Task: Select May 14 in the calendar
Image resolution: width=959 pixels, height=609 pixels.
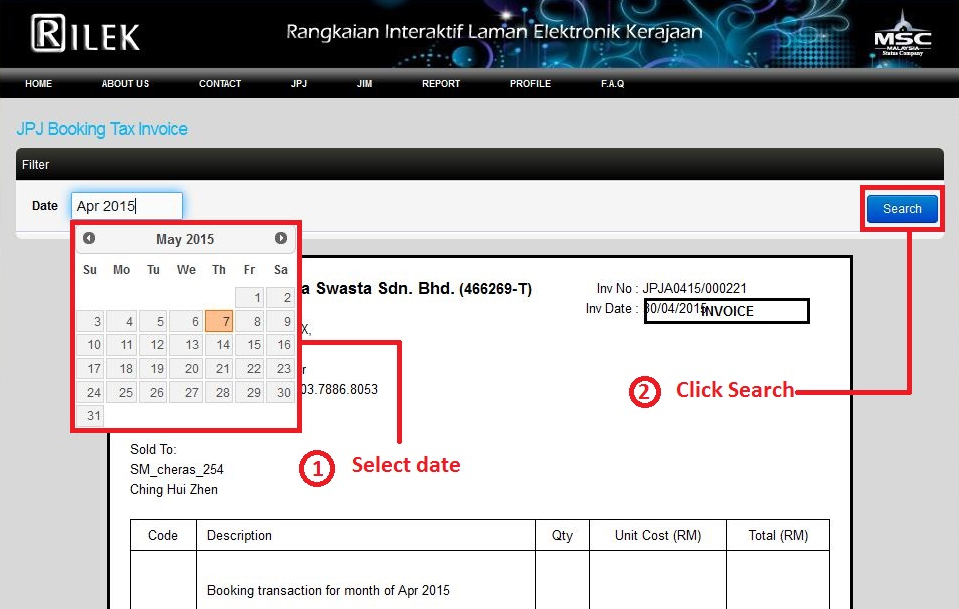Action: coord(219,345)
